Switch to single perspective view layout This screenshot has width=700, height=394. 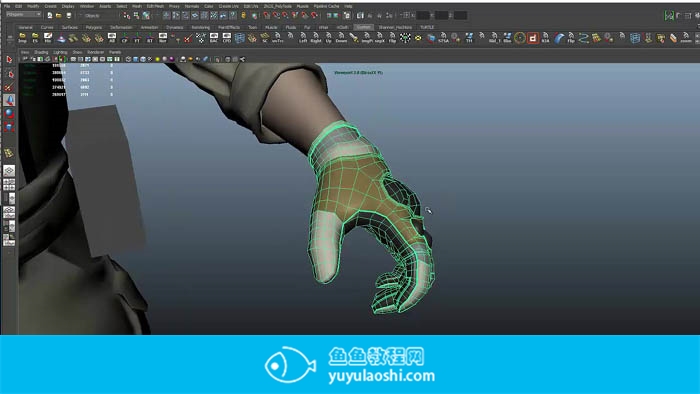click(x=9, y=170)
